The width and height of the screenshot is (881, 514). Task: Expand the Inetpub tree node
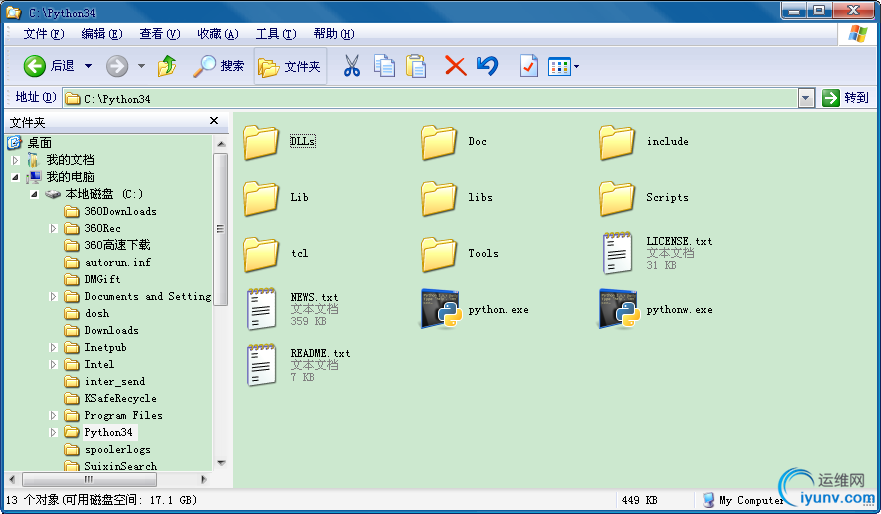54,348
